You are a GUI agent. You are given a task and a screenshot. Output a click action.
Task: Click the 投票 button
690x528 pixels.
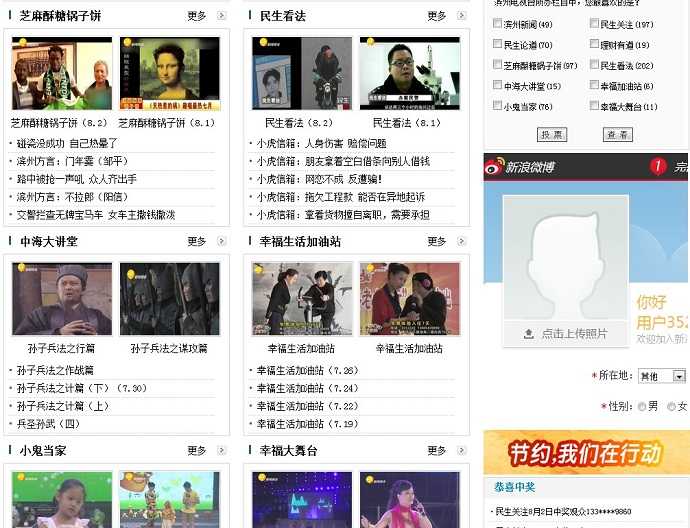pyautogui.click(x=552, y=135)
